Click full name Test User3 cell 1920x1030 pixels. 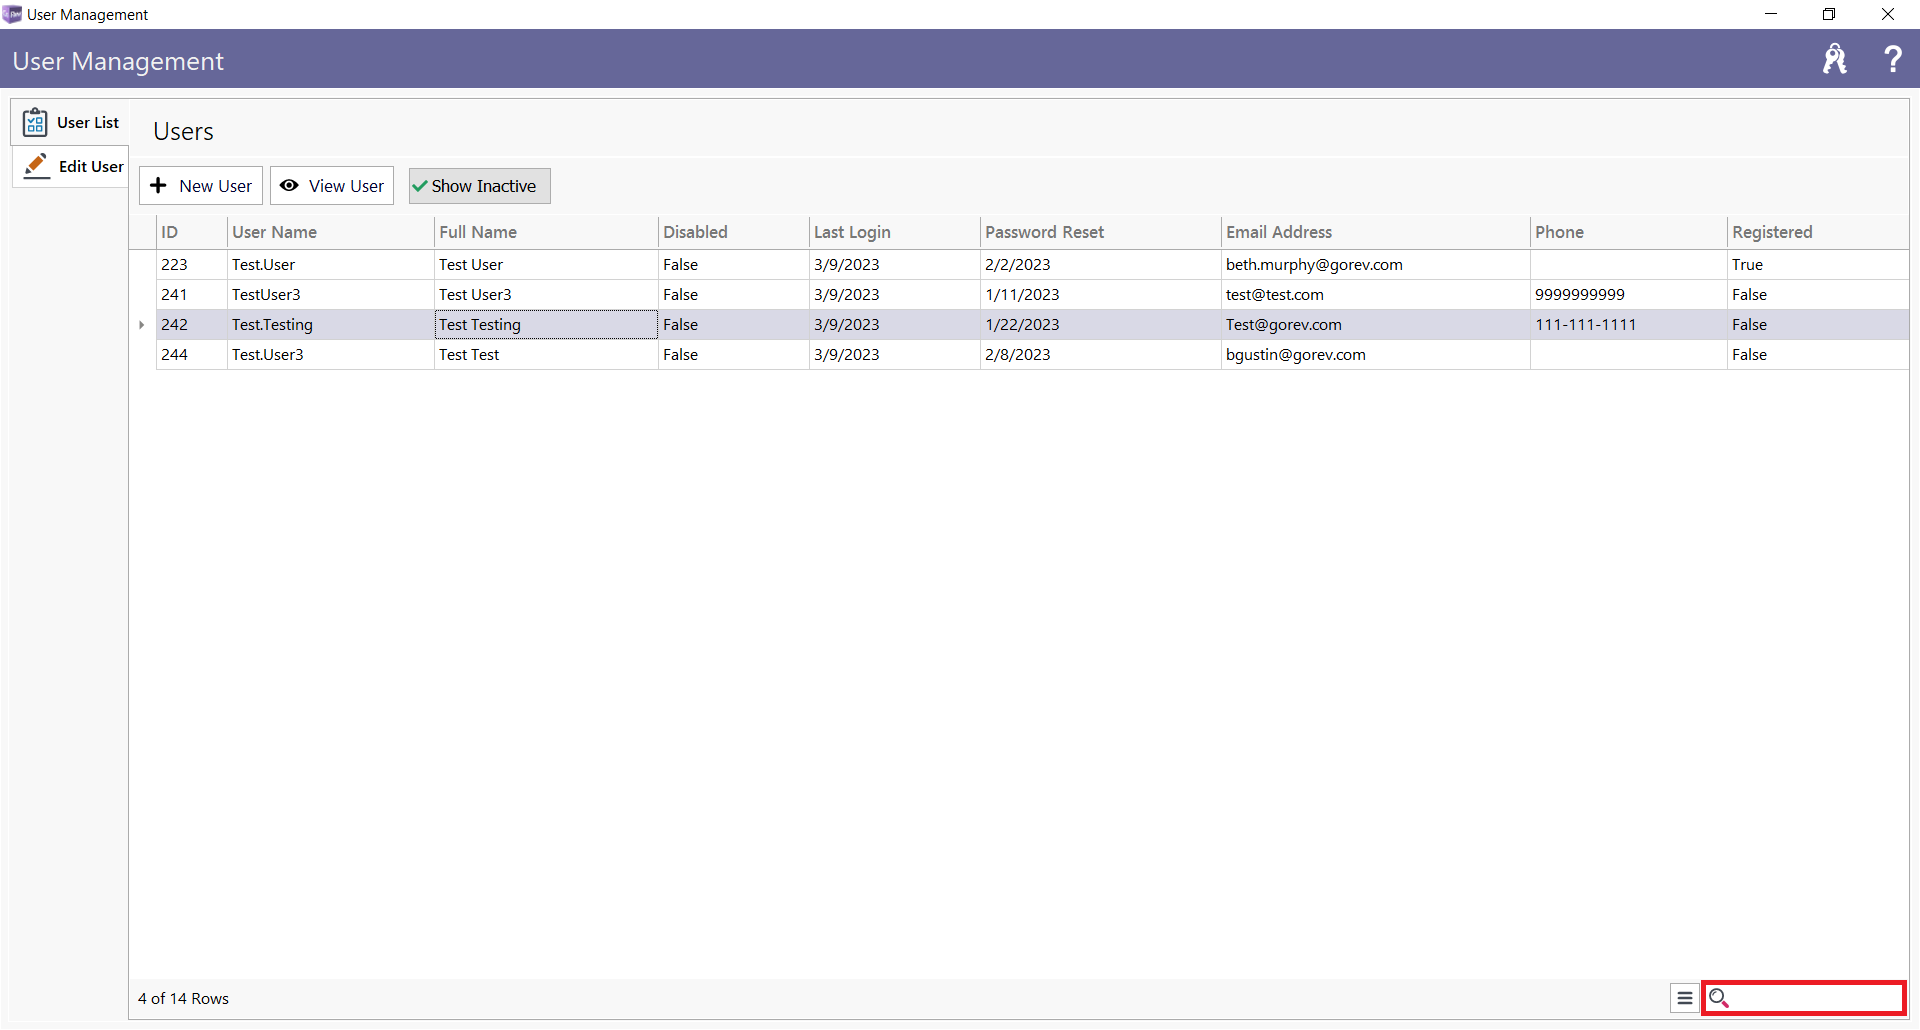[x=546, y=295]
